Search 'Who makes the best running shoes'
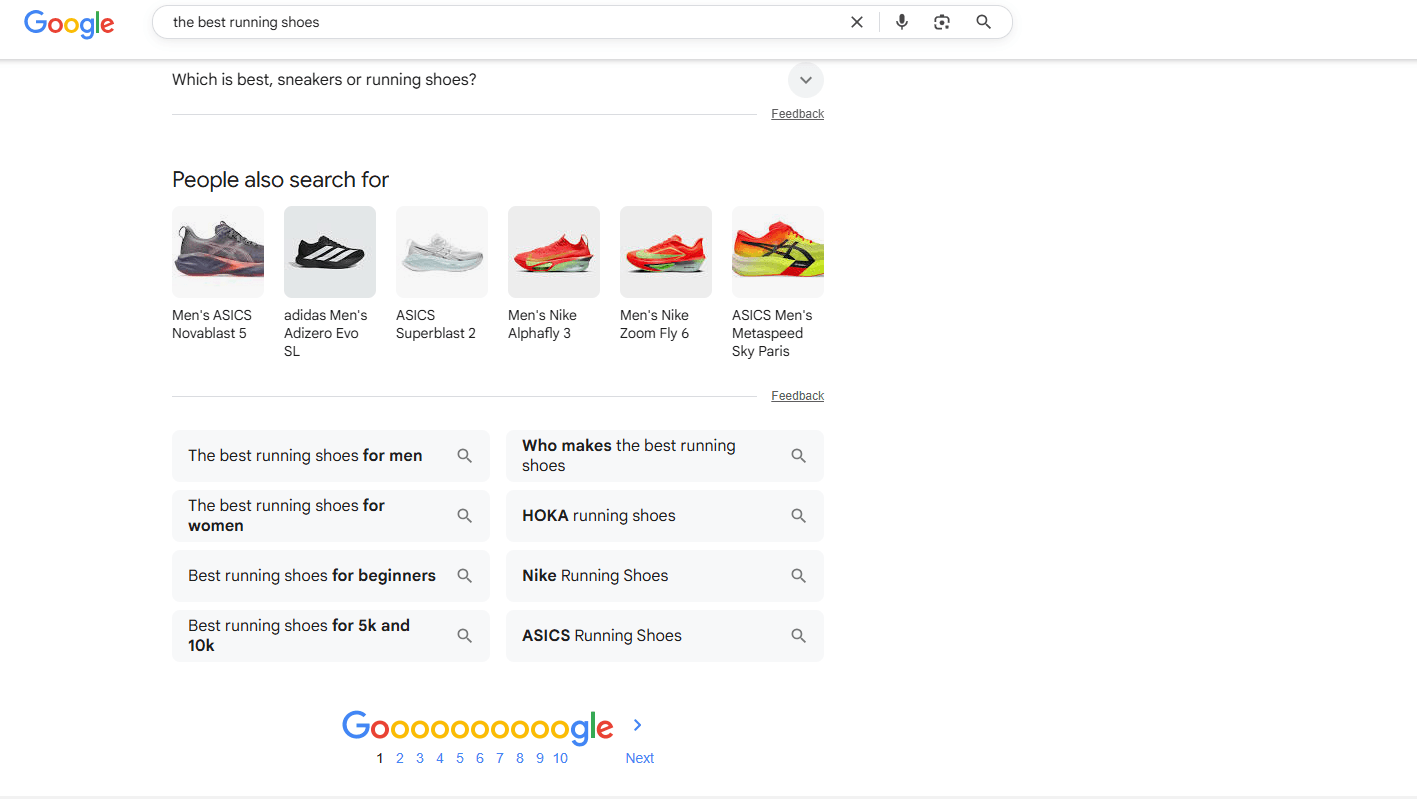The image size is (1417, 799). 665,456
